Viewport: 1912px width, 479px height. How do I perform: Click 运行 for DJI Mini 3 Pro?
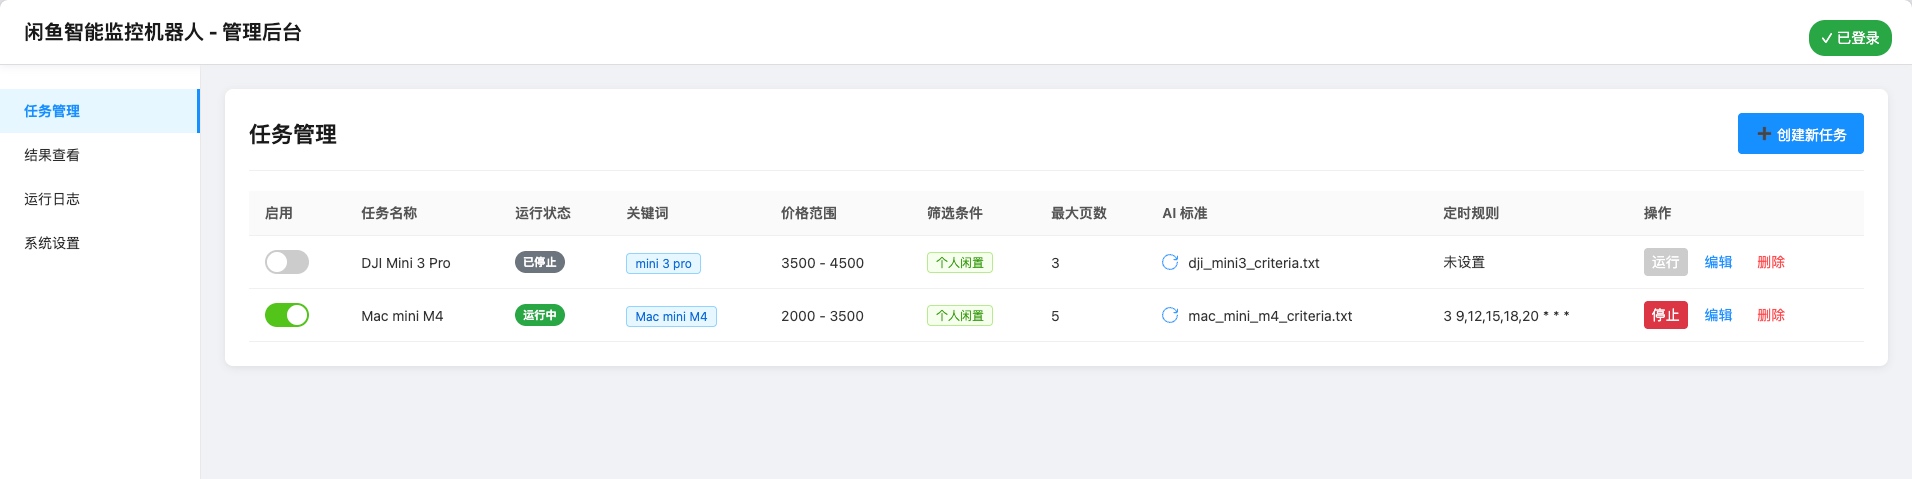click(1666, 262)
